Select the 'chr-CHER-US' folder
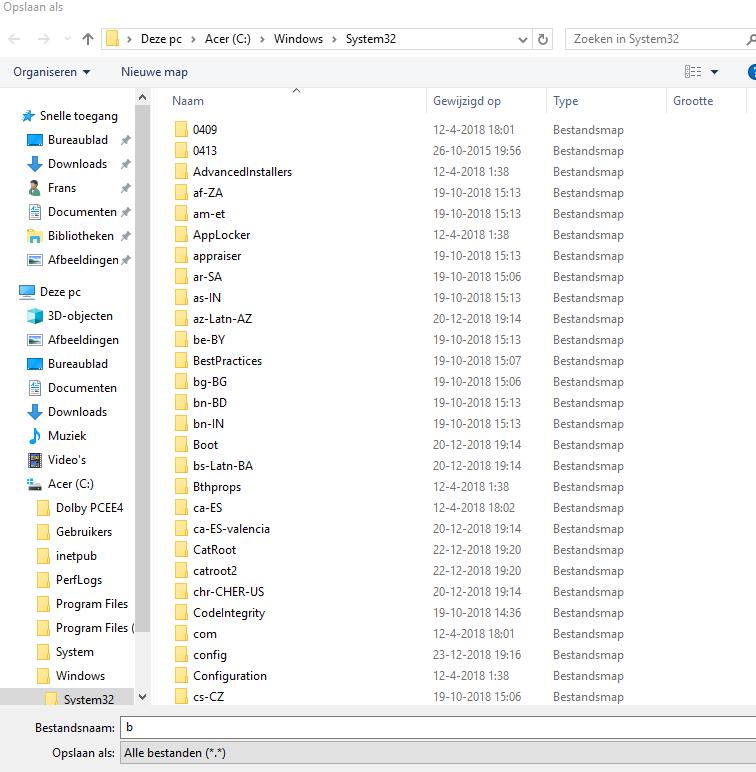756x772 pixels. point(228,592)
